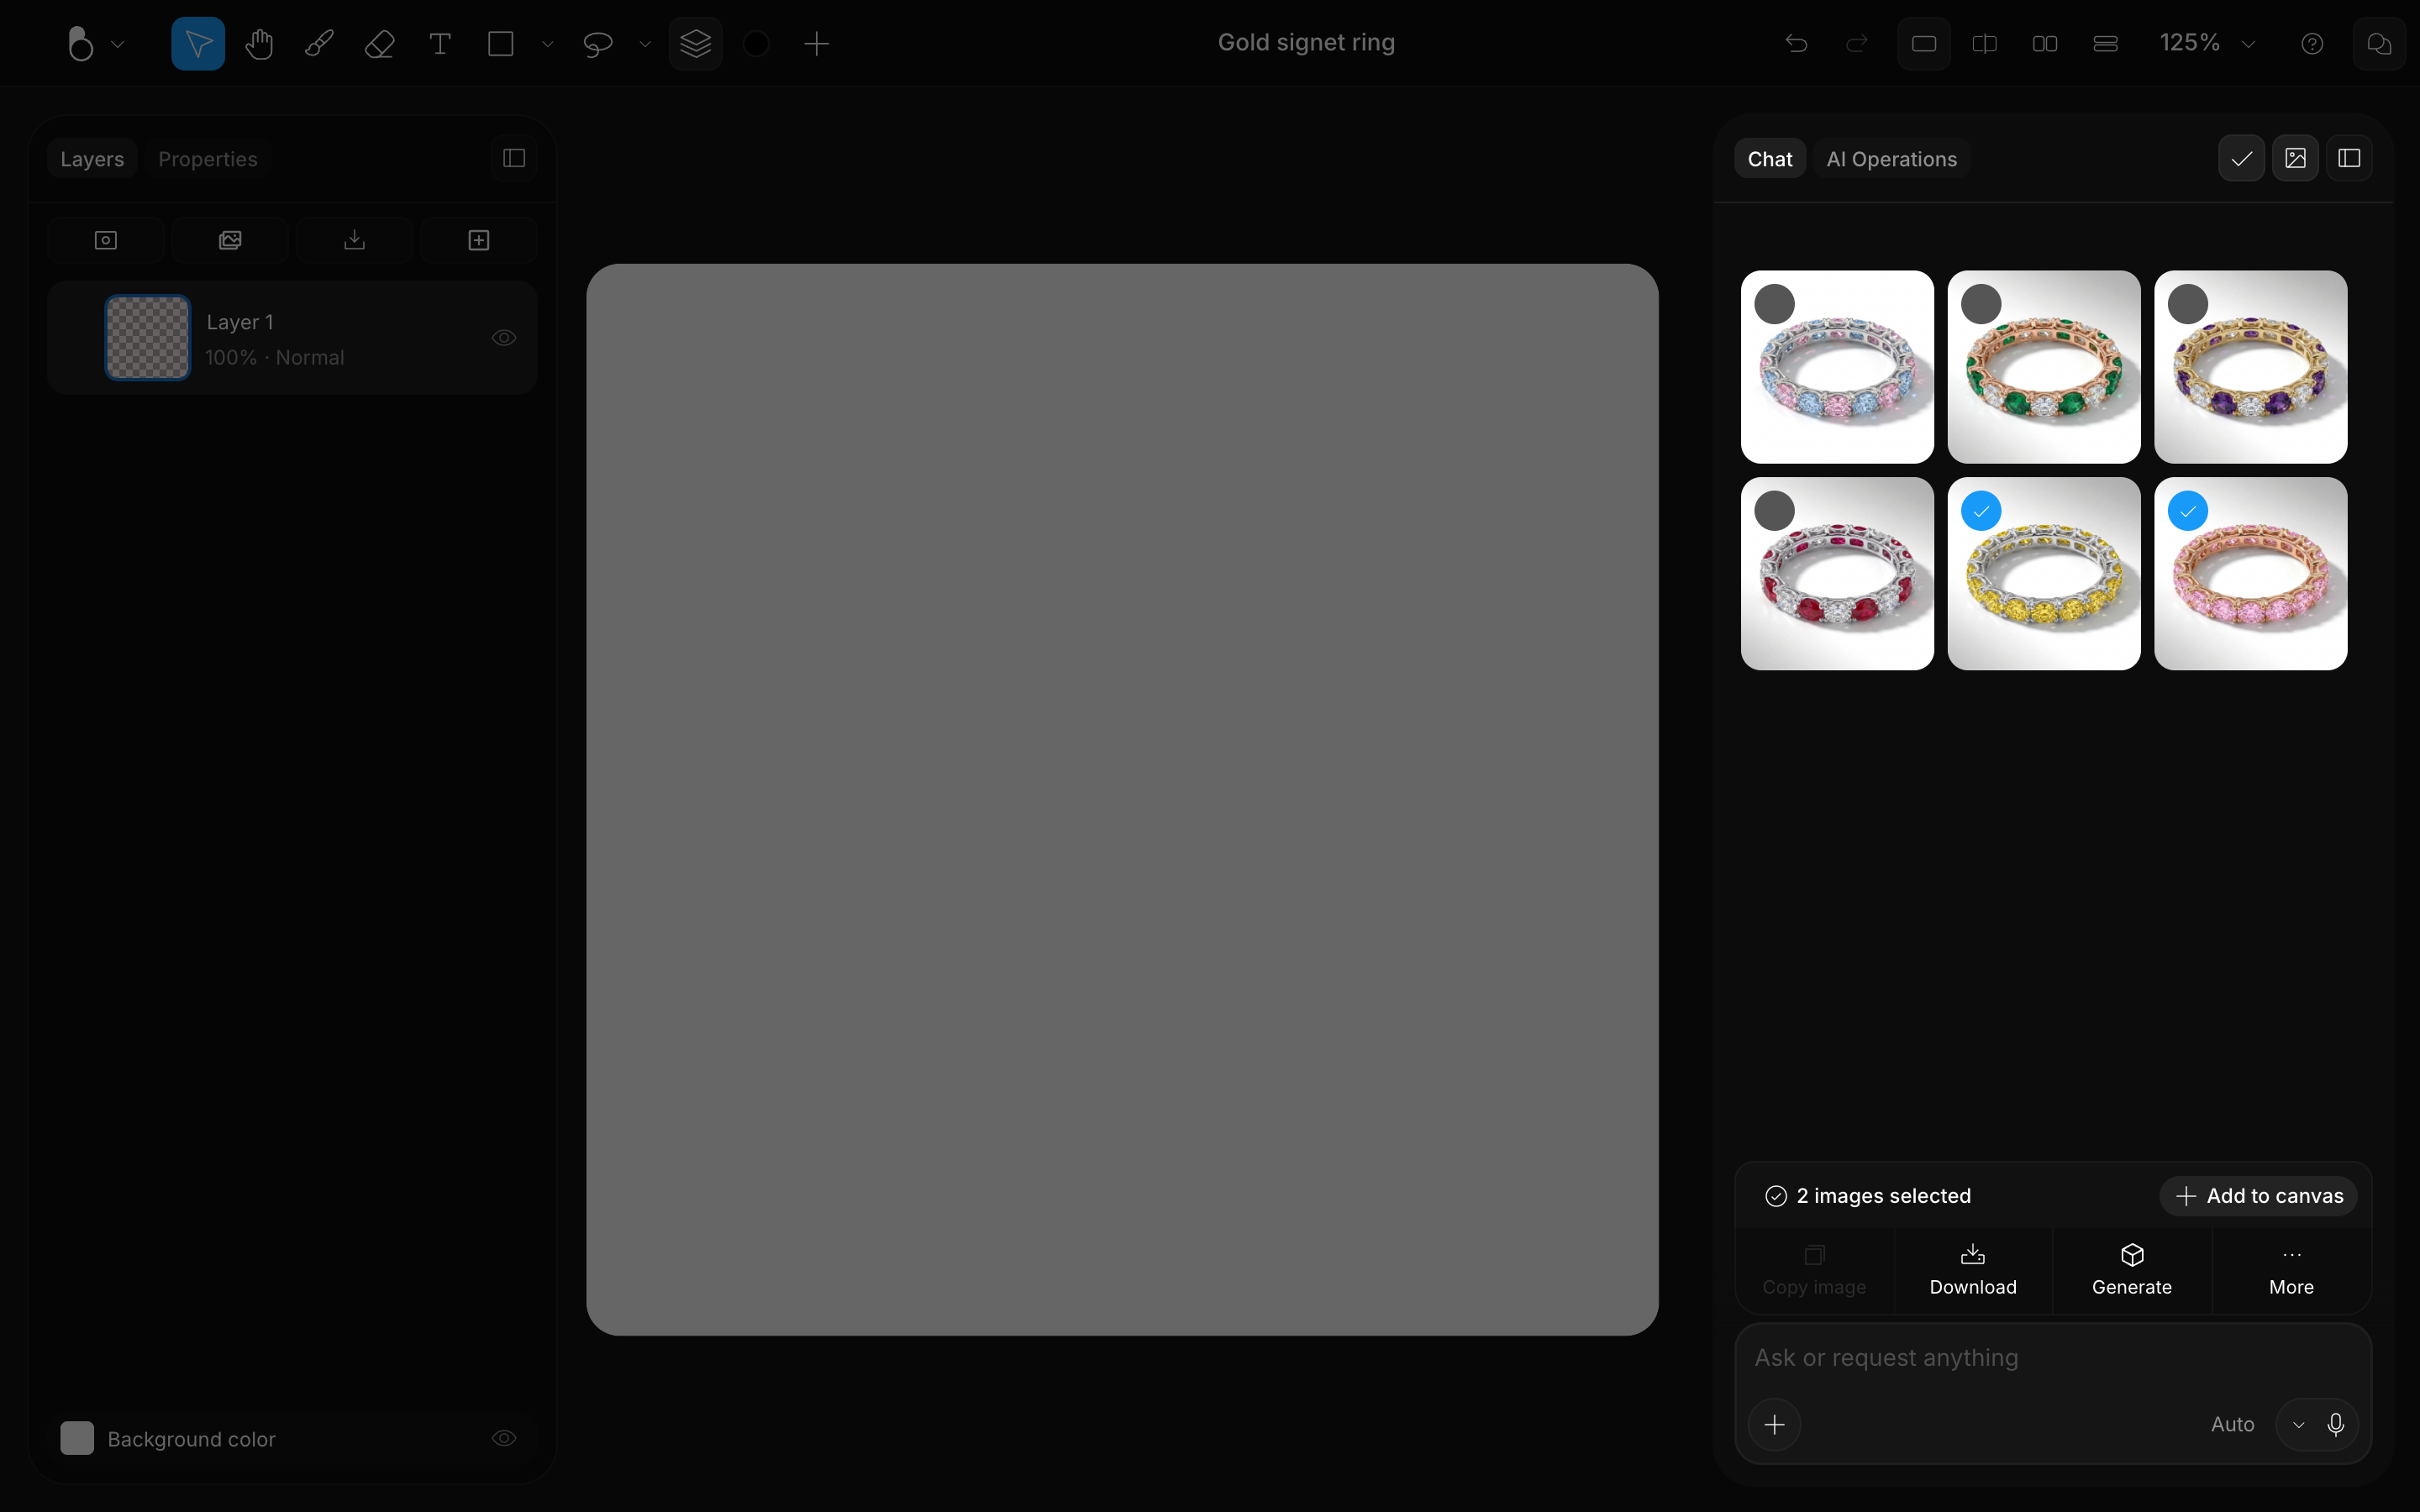Select the rectangle Shape tool
2420x1512 pixels.
click(501, 44)
